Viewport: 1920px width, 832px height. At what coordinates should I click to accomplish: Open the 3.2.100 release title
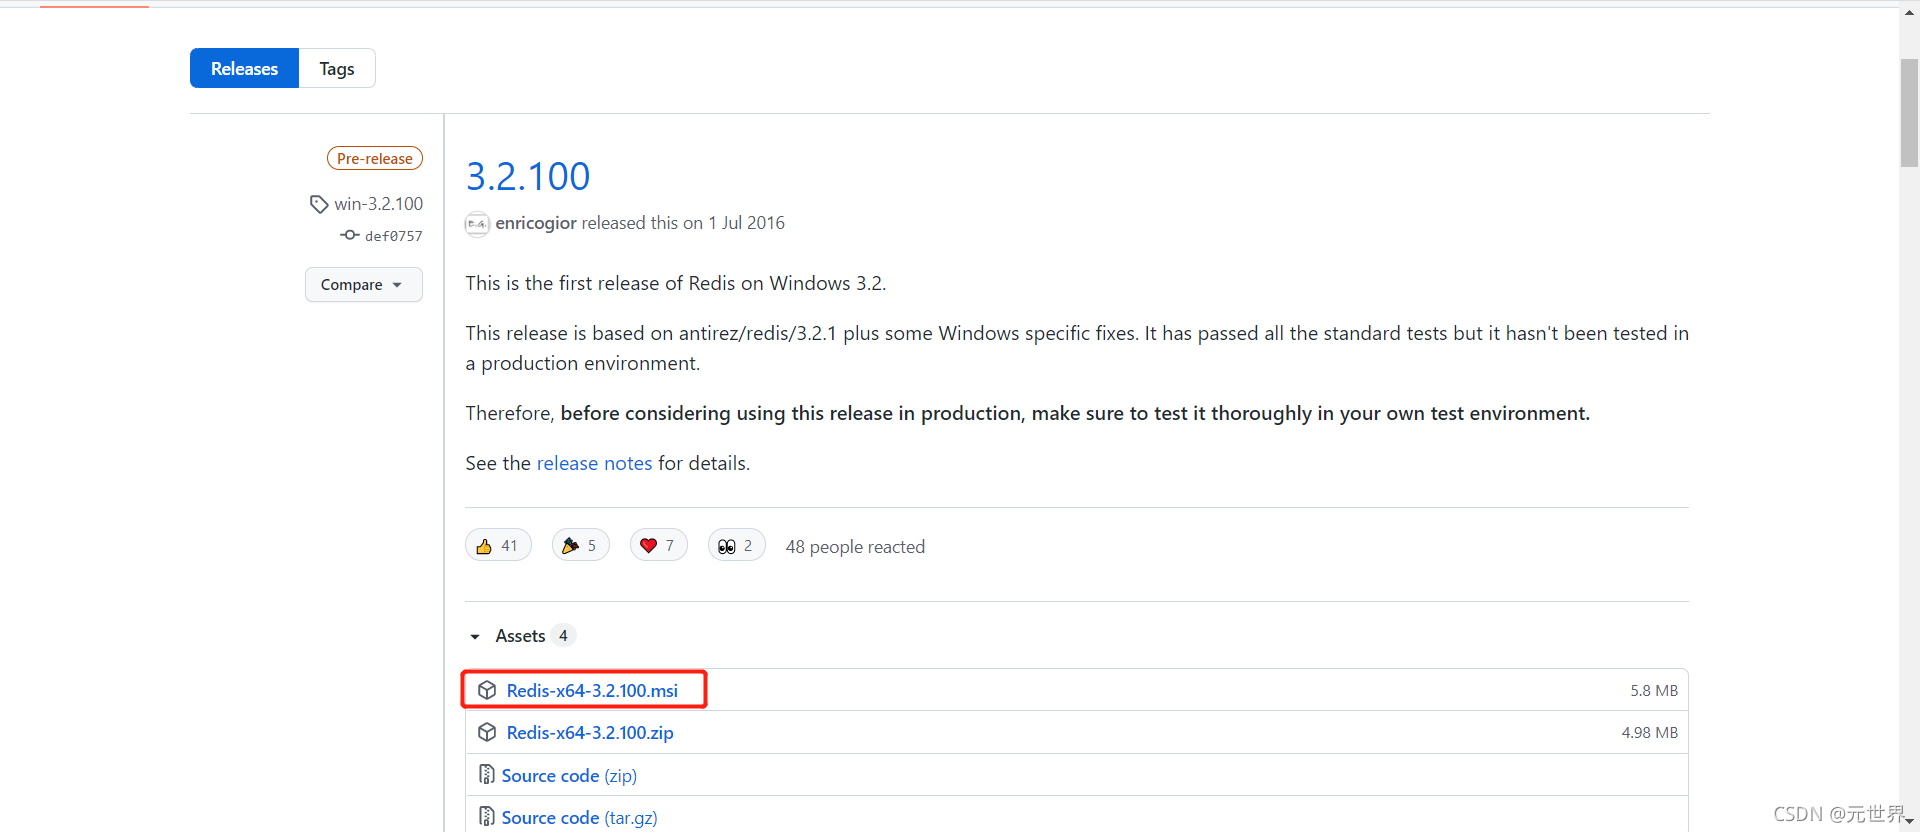pyautogui.click(x=528, y=176)
